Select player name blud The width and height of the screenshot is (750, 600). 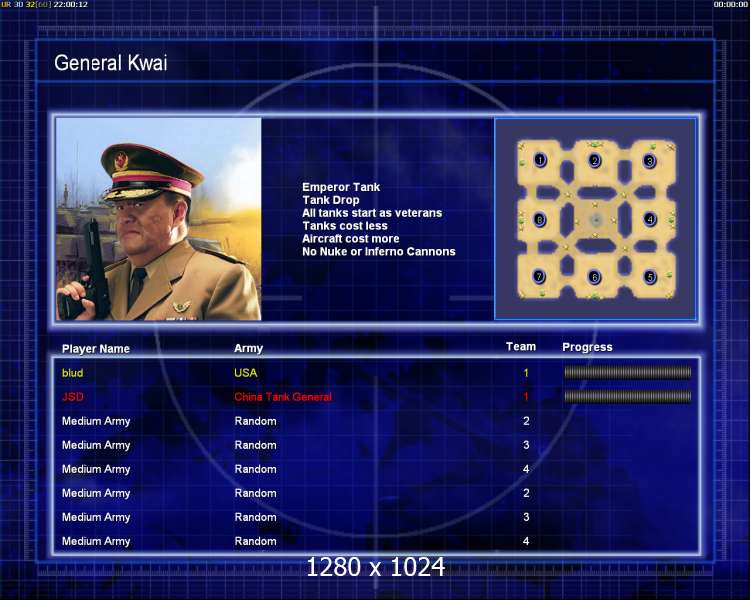click(x=73, y=373)
